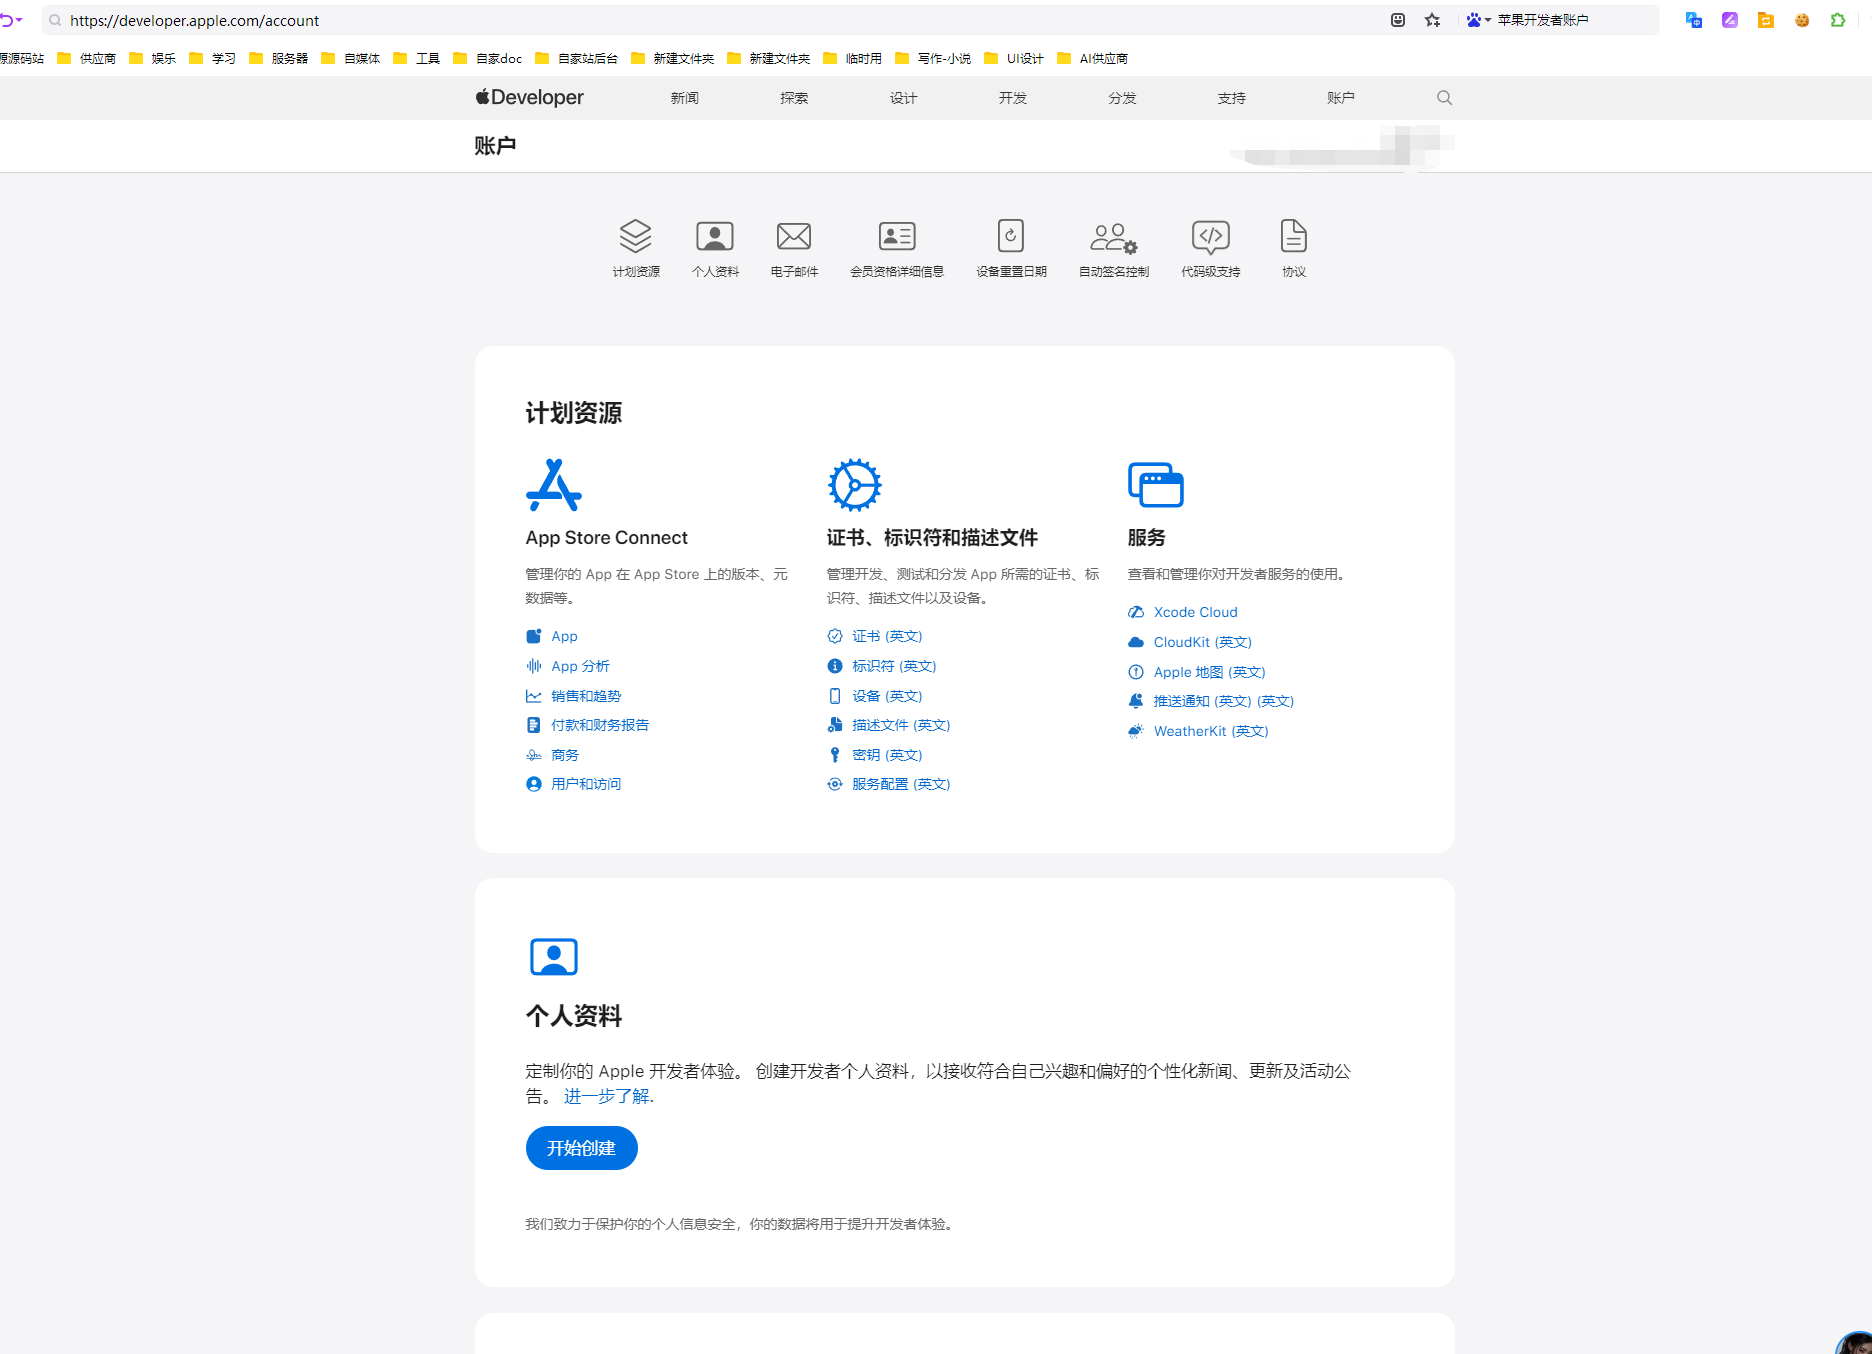Screen dimensions: 1872x1354
Task: Open the 供应商 bookmark folder
Action: (x=87, y=58)
